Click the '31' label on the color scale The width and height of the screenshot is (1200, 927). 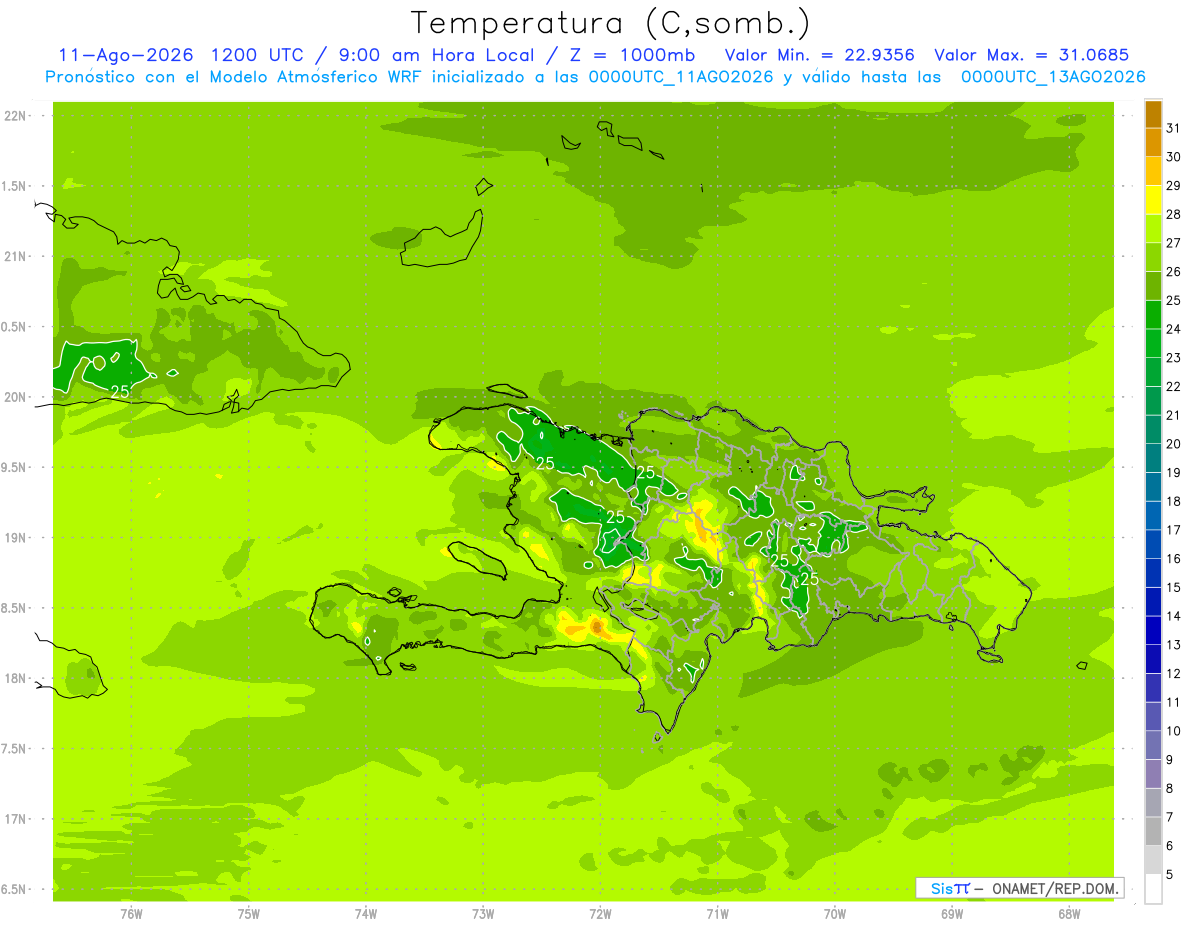[x=1173, y=127]
